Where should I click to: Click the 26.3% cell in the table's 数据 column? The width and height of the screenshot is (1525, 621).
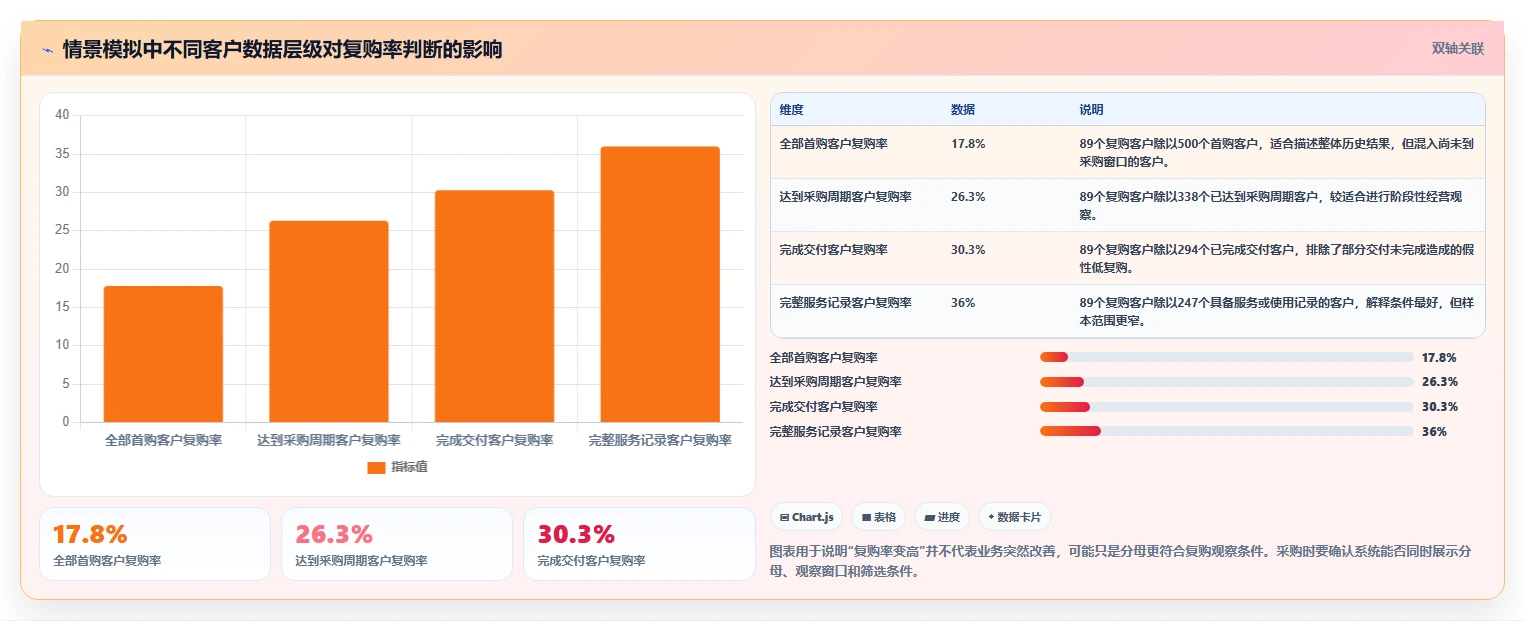(x=967, y=197)
